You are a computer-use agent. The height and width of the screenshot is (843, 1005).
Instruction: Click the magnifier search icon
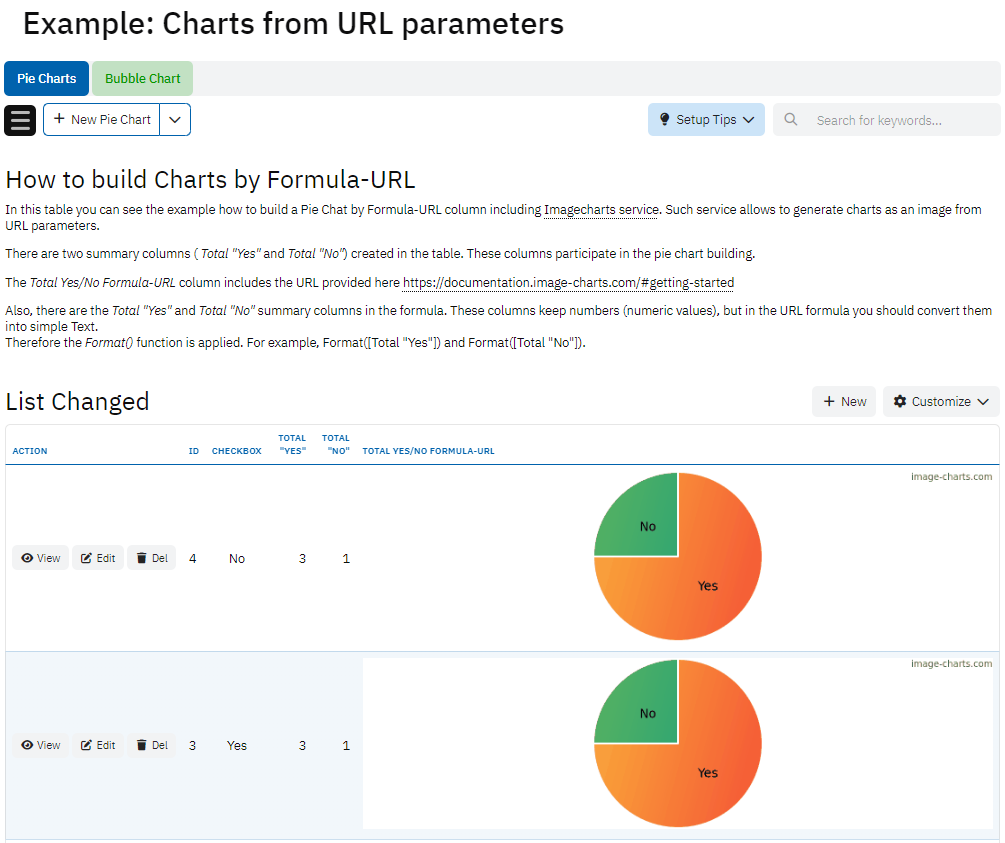(791, 120)
